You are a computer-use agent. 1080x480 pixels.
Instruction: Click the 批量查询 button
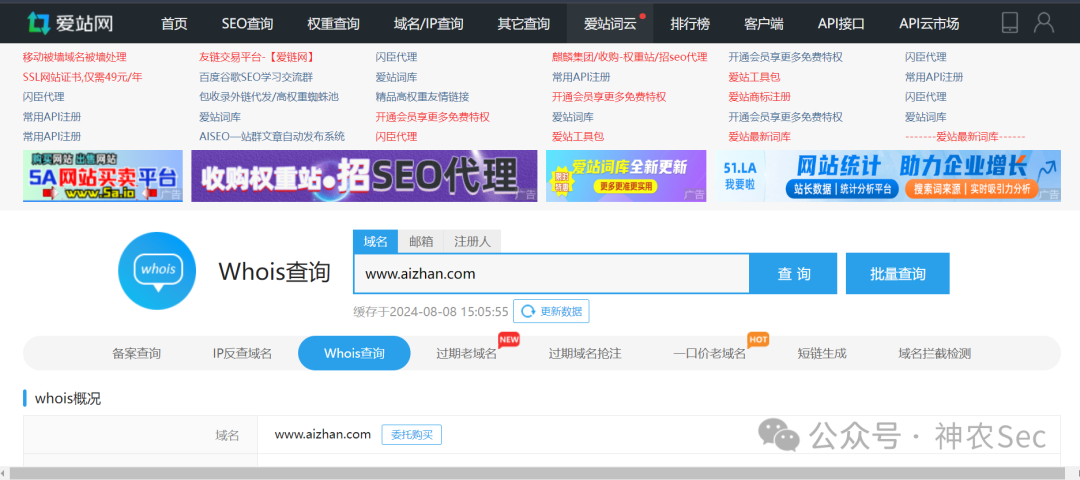pos(897,274)
